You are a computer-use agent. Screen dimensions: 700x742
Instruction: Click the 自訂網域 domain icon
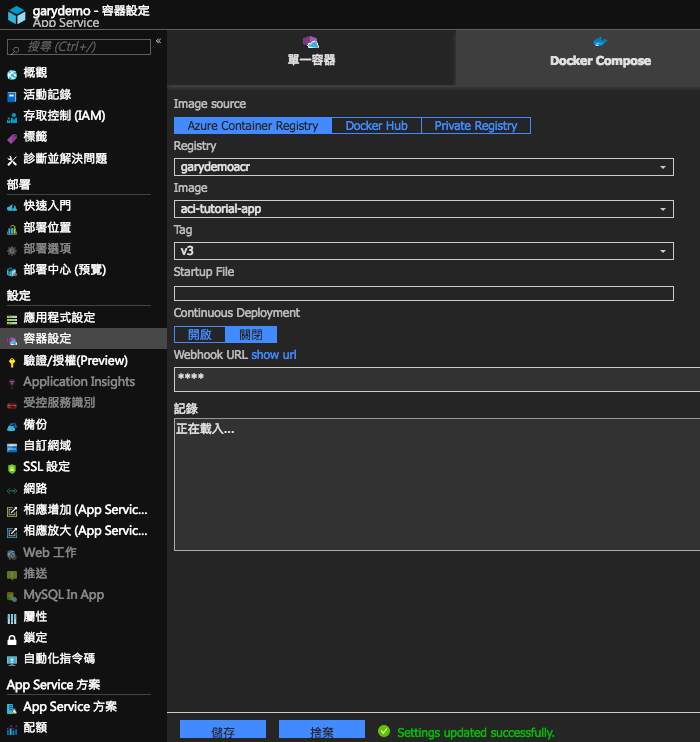pyautogui.click(x=12, y=447)
